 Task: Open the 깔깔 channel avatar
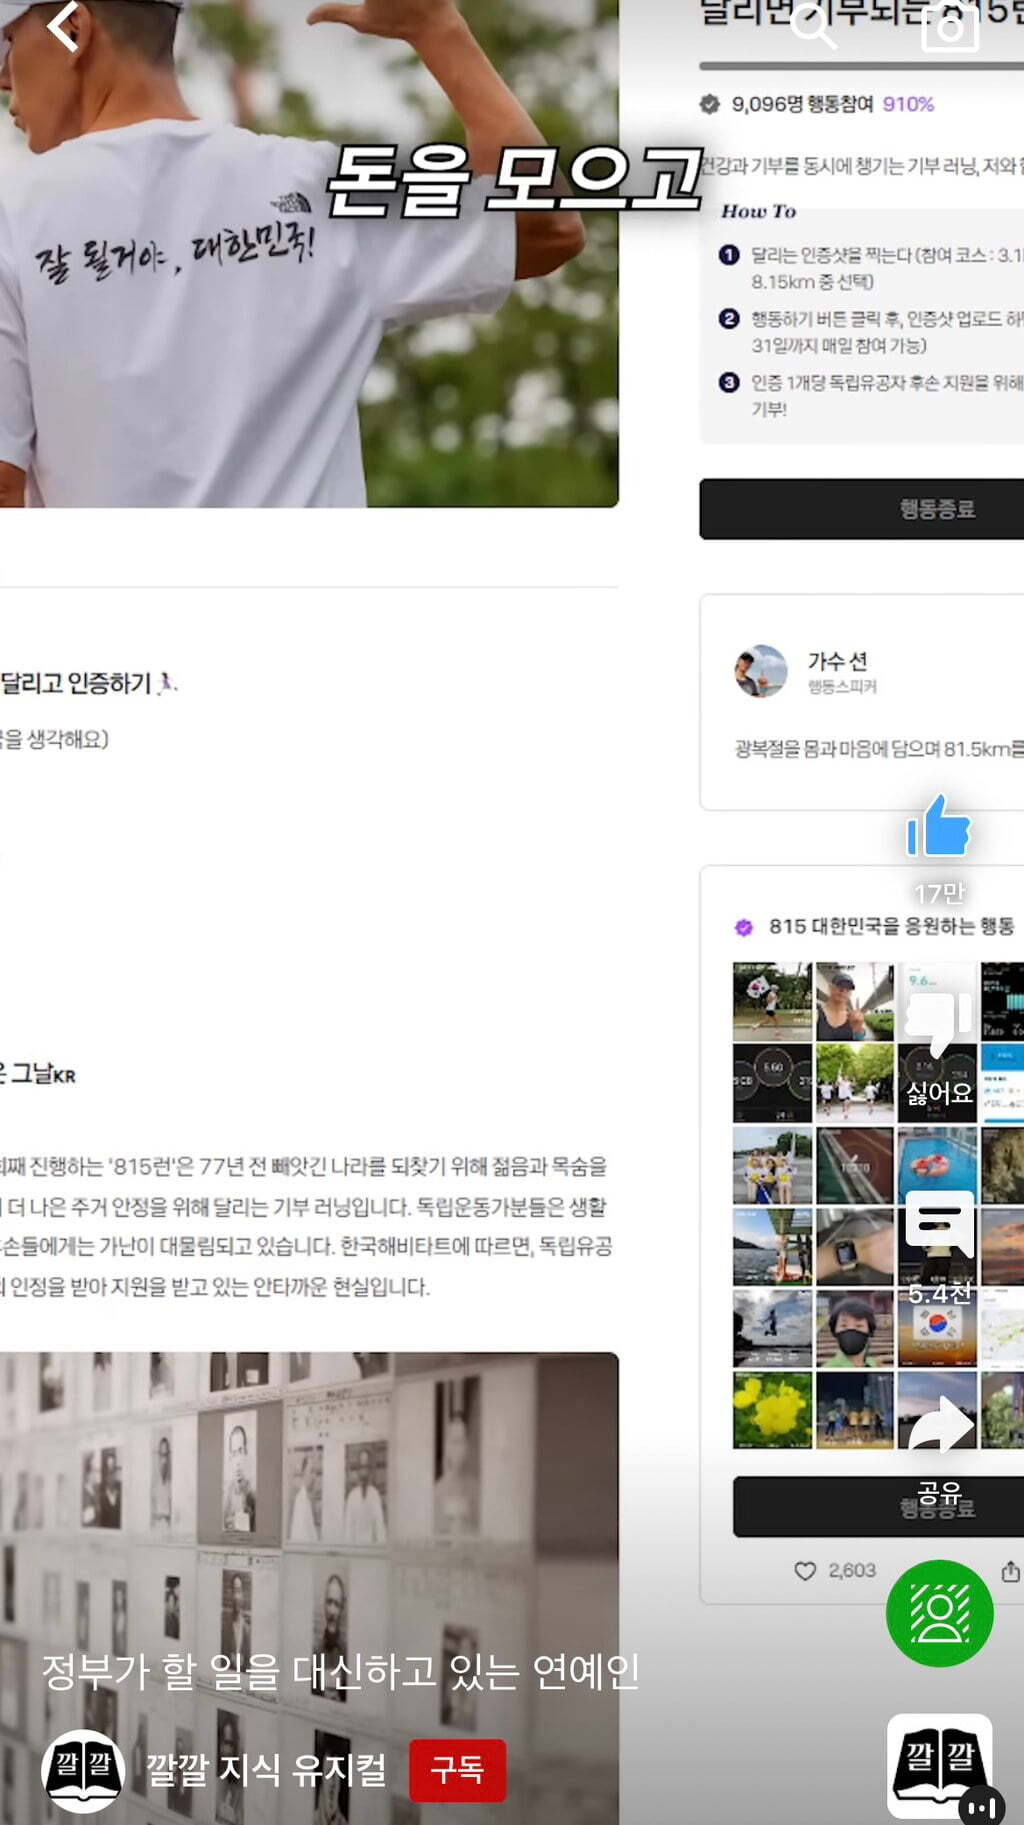[83, 1771]
